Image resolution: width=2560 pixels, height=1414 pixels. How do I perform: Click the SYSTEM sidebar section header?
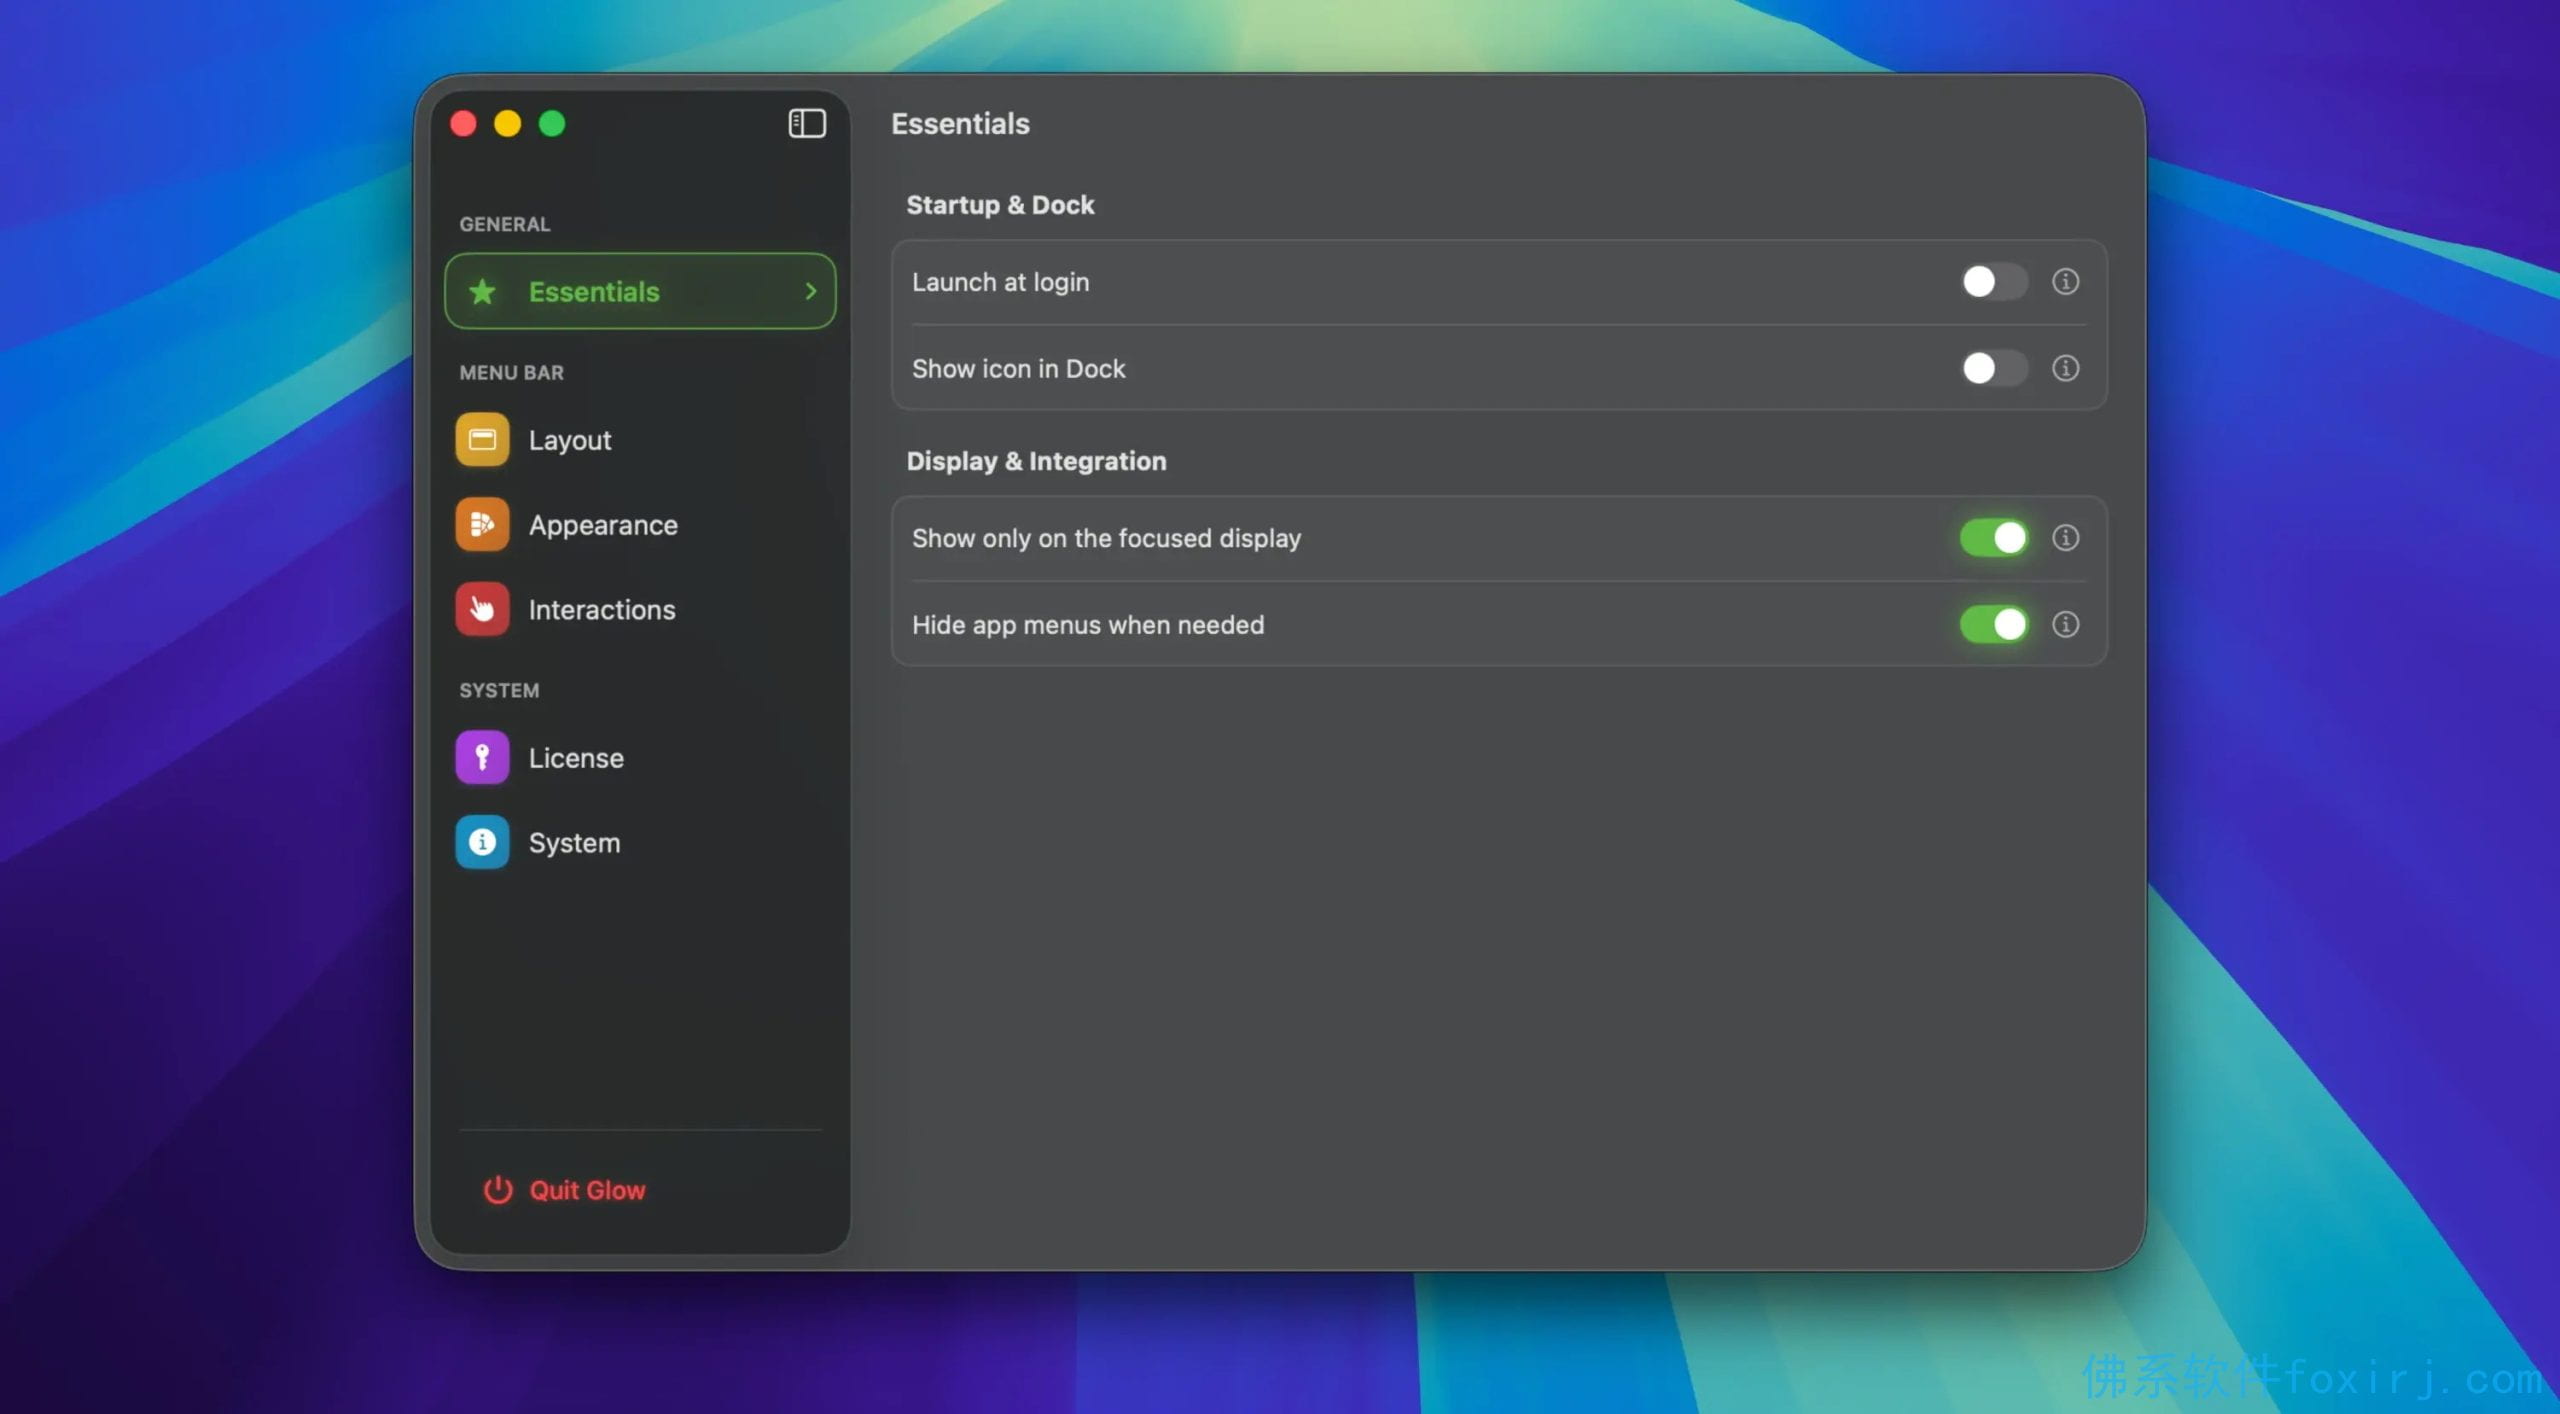pyautogui.click(x=499, y=690)
